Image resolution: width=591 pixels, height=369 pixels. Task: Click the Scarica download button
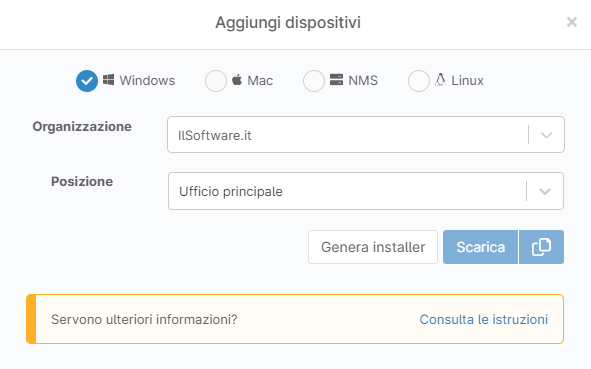(x=480, y=247)
